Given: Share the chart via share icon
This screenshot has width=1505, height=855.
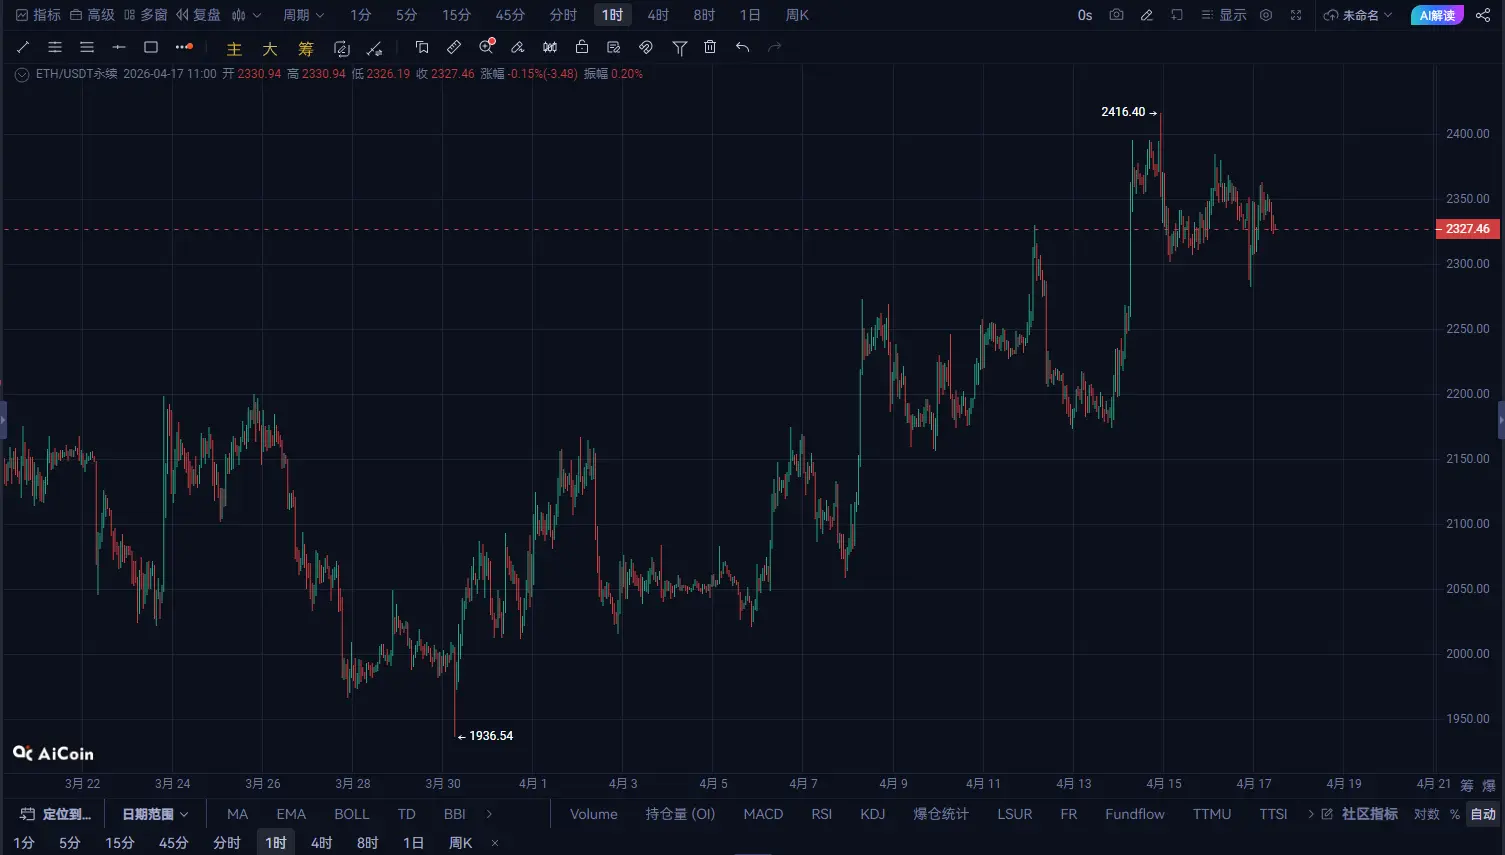Looking at the screenshot, I should click(1483, 15).
